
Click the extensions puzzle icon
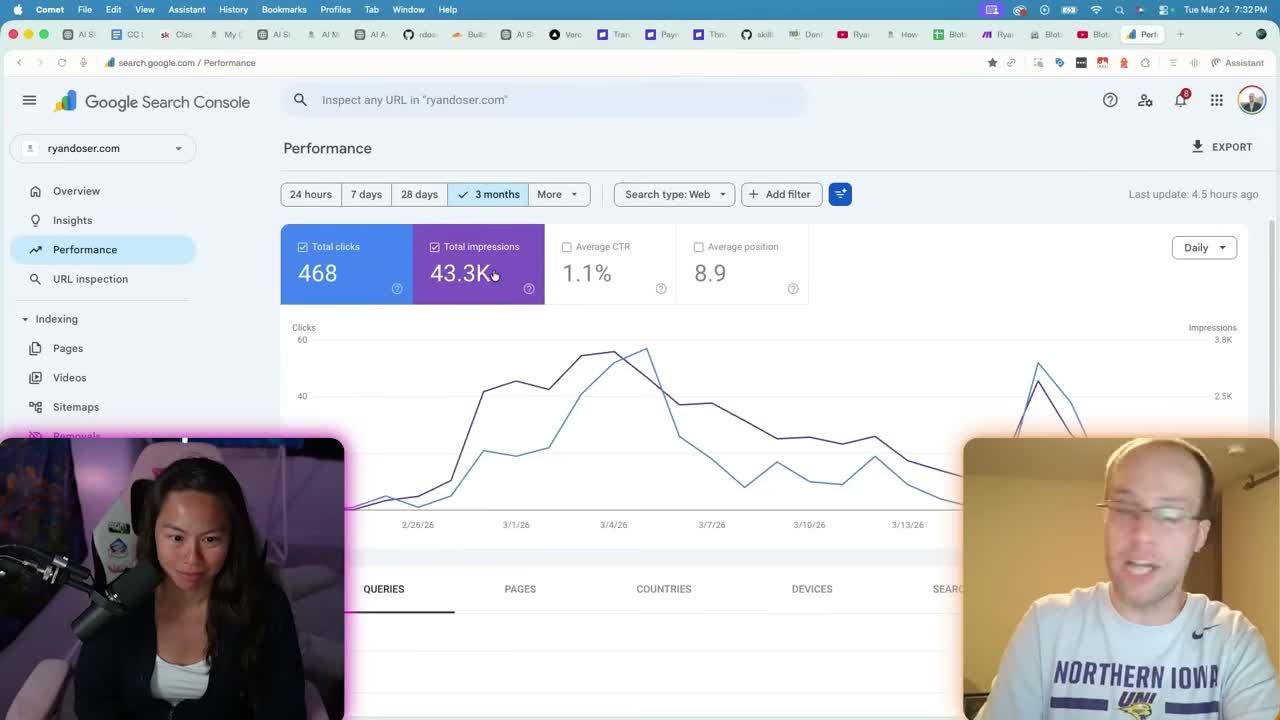[1145, 63]
